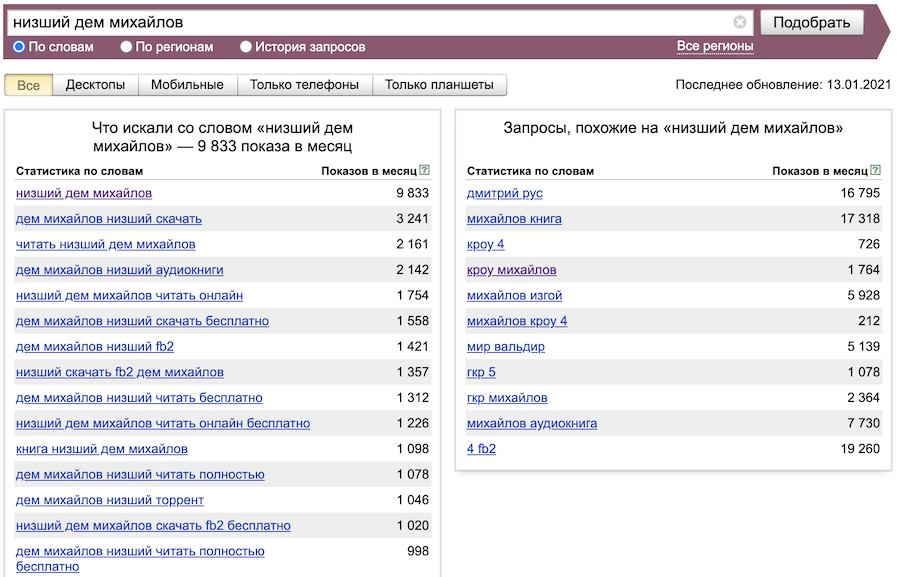Image resolution: width=900 pixels, height=577 pixels.
Task: Switch to the "Мобильные" tab
Action: point(187,85)
